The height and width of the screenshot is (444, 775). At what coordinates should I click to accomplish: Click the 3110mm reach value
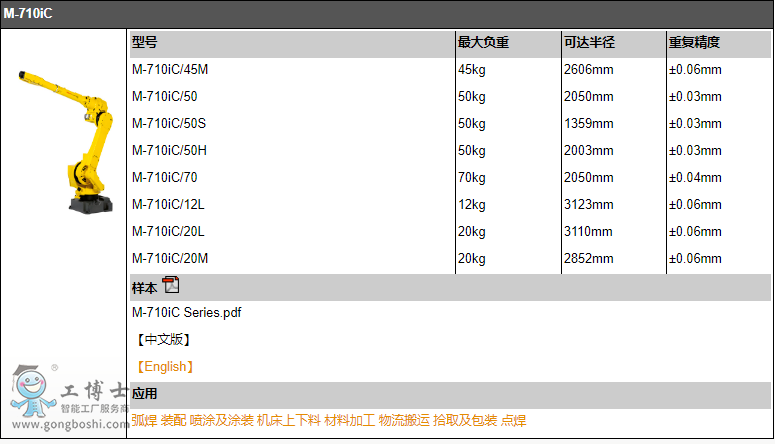(588, 231)
